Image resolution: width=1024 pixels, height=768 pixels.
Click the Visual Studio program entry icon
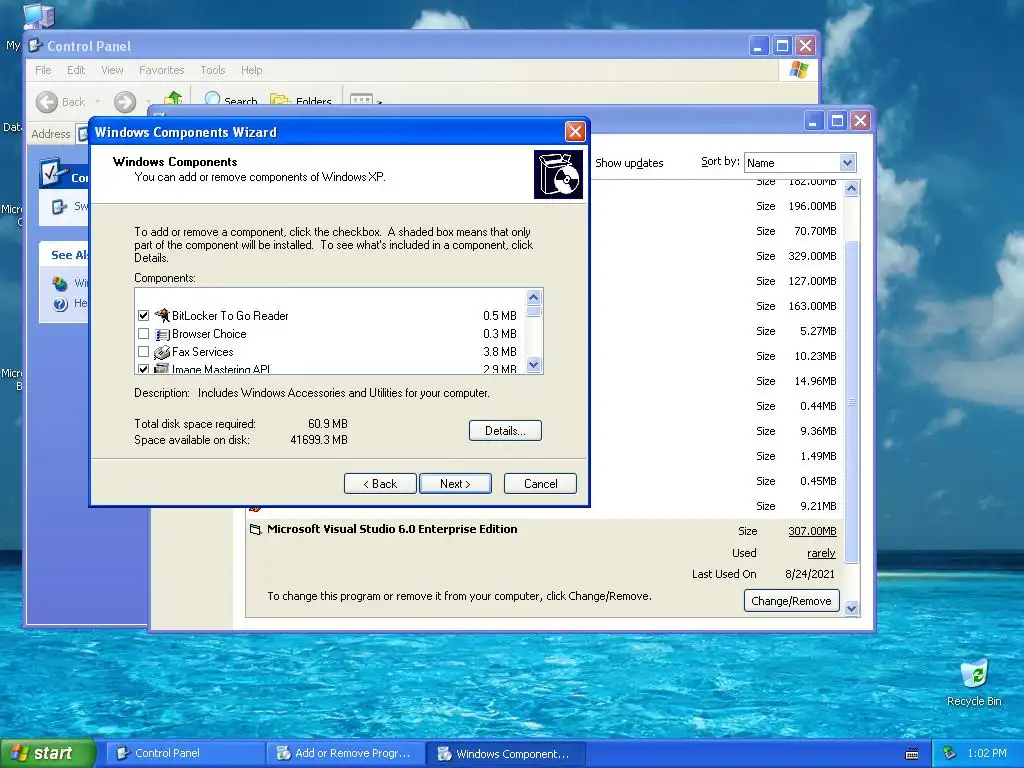255,529
